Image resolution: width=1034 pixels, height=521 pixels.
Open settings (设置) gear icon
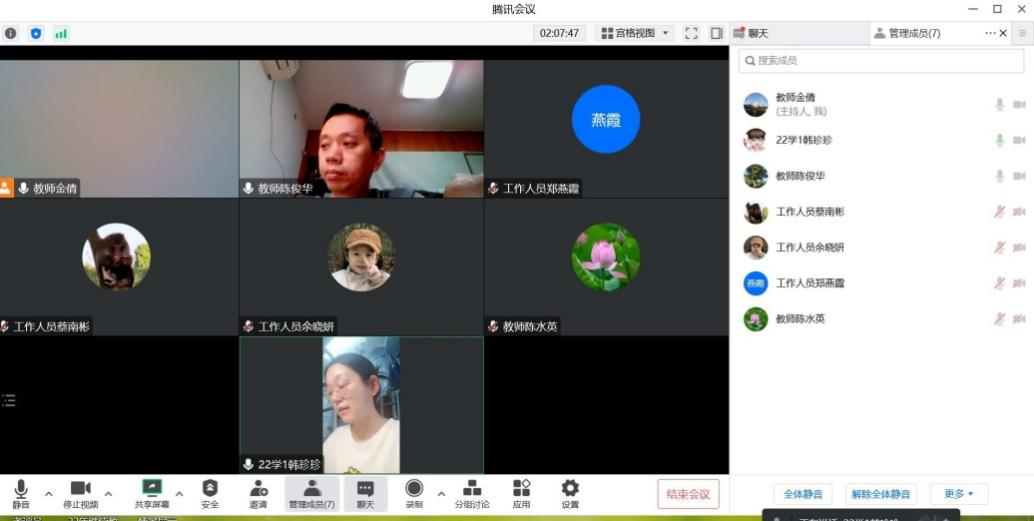[x=570, y=488]
